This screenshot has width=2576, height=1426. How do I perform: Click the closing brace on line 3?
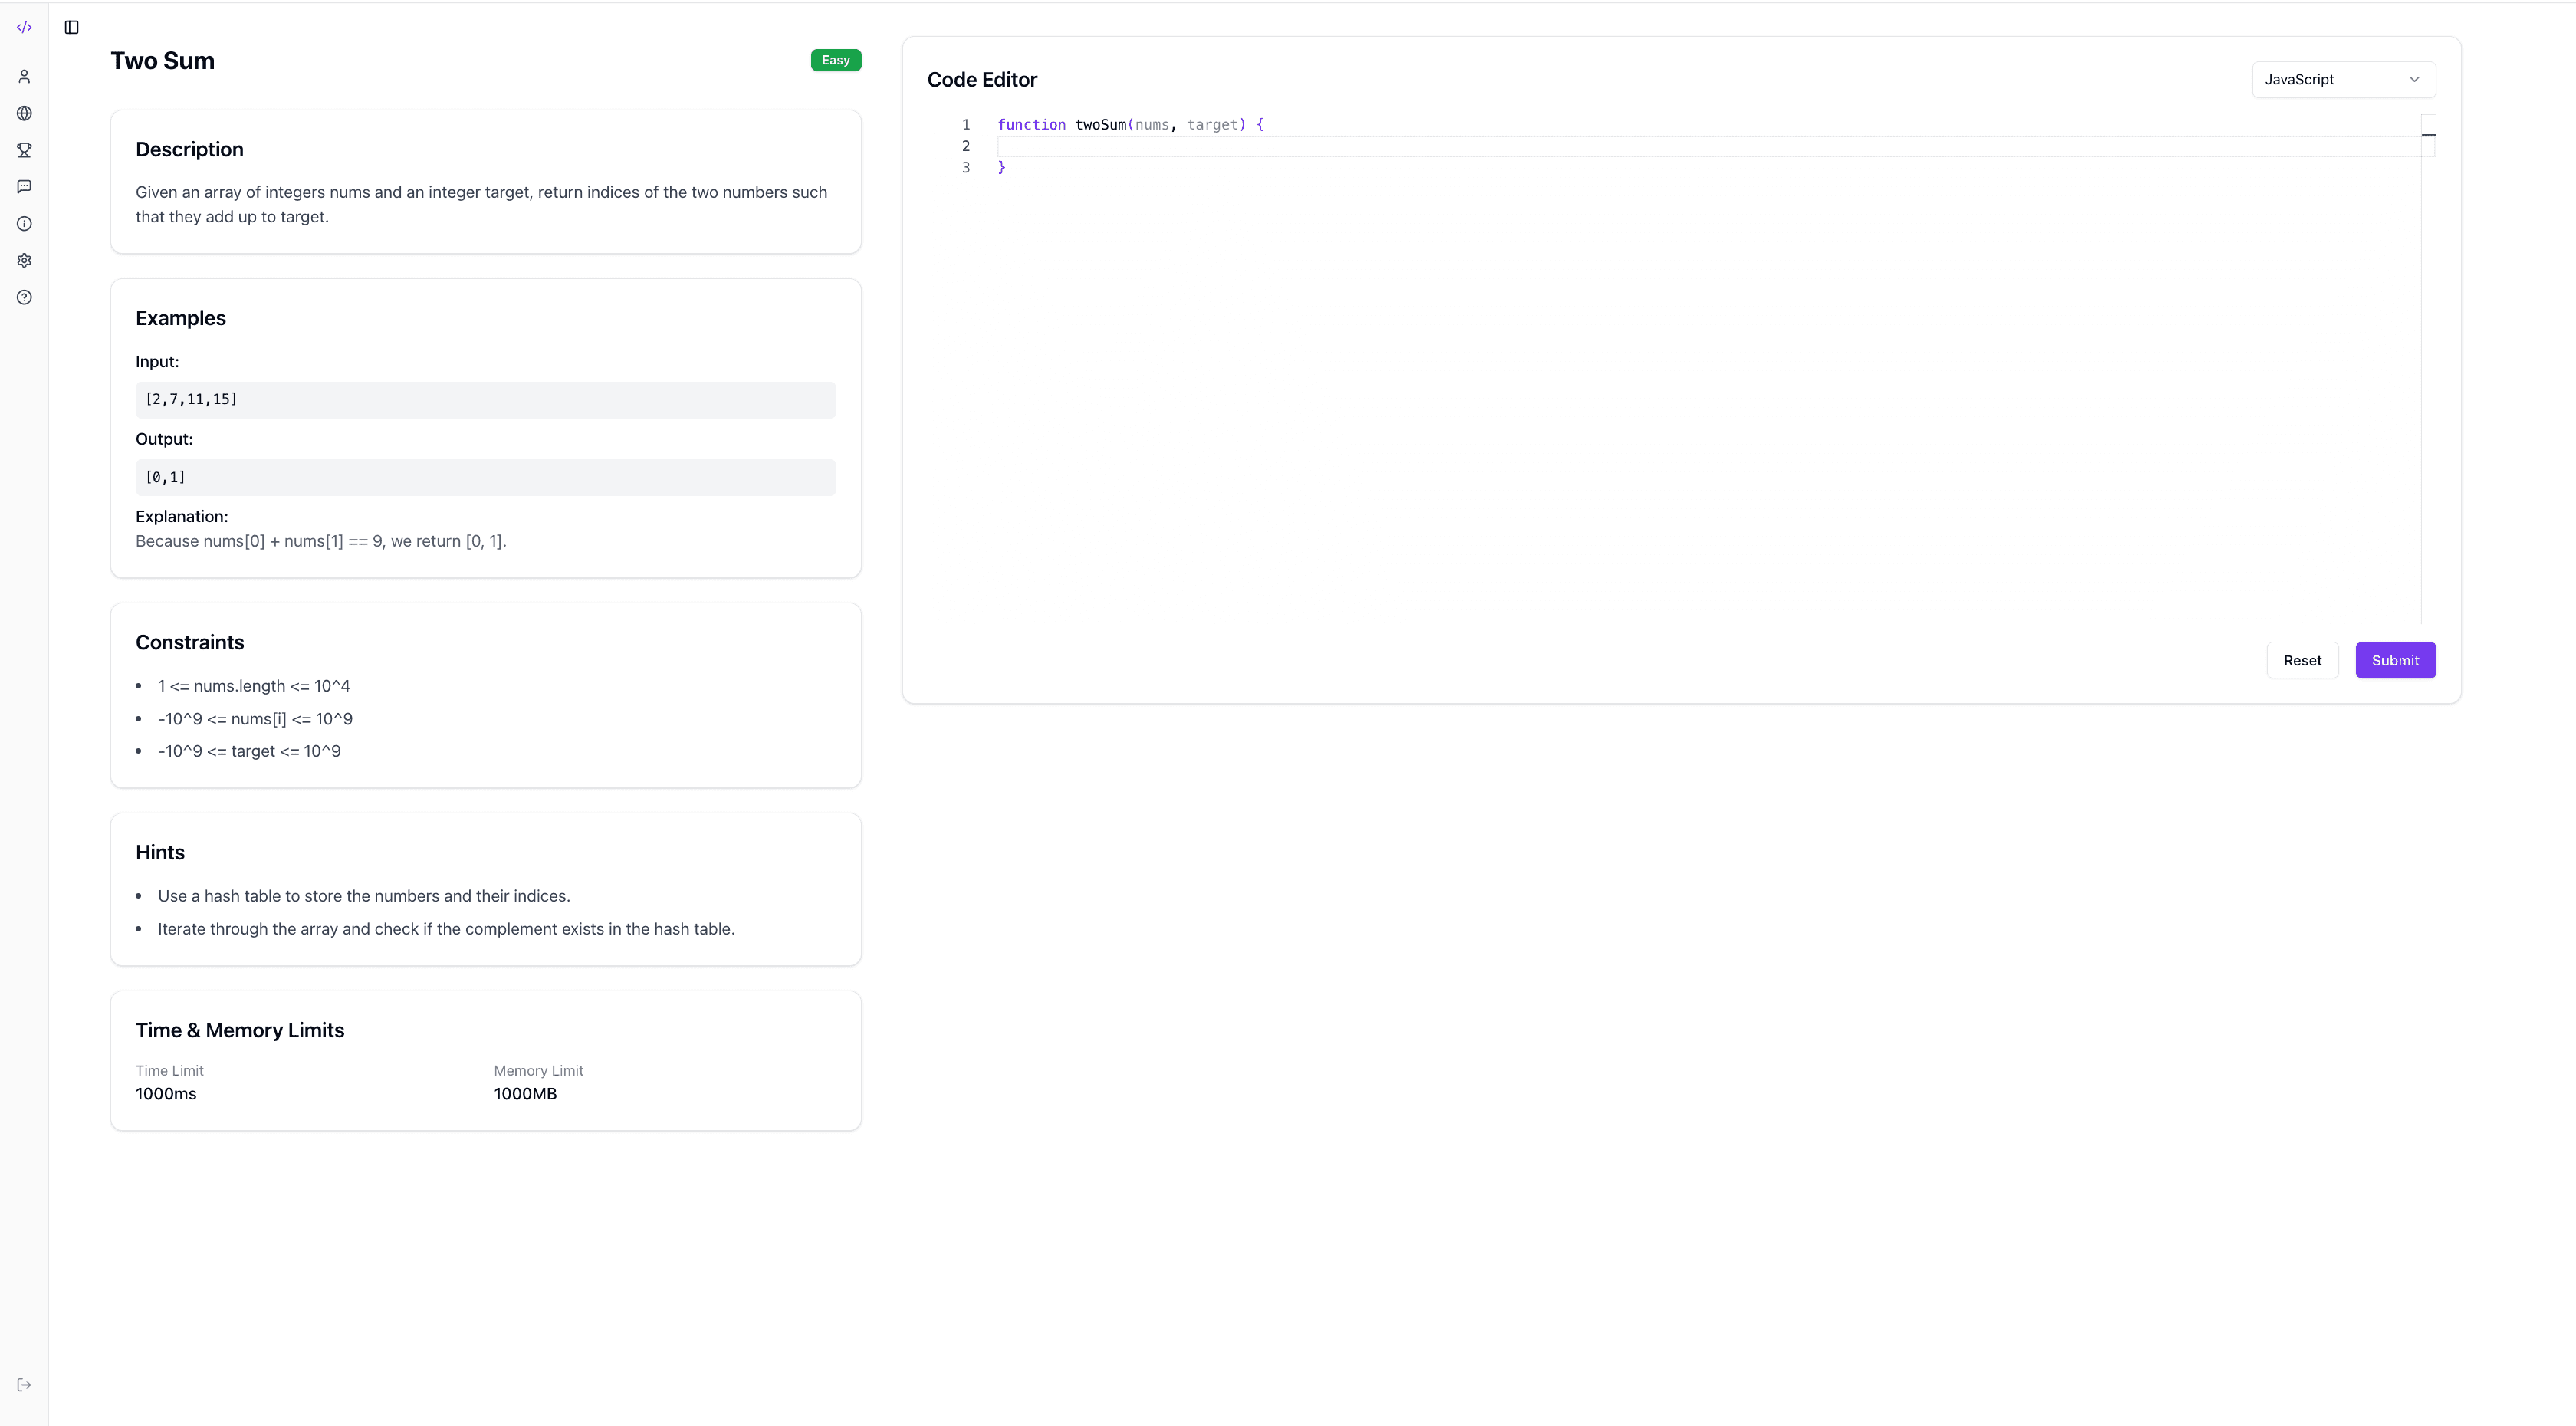[1001, 168]
